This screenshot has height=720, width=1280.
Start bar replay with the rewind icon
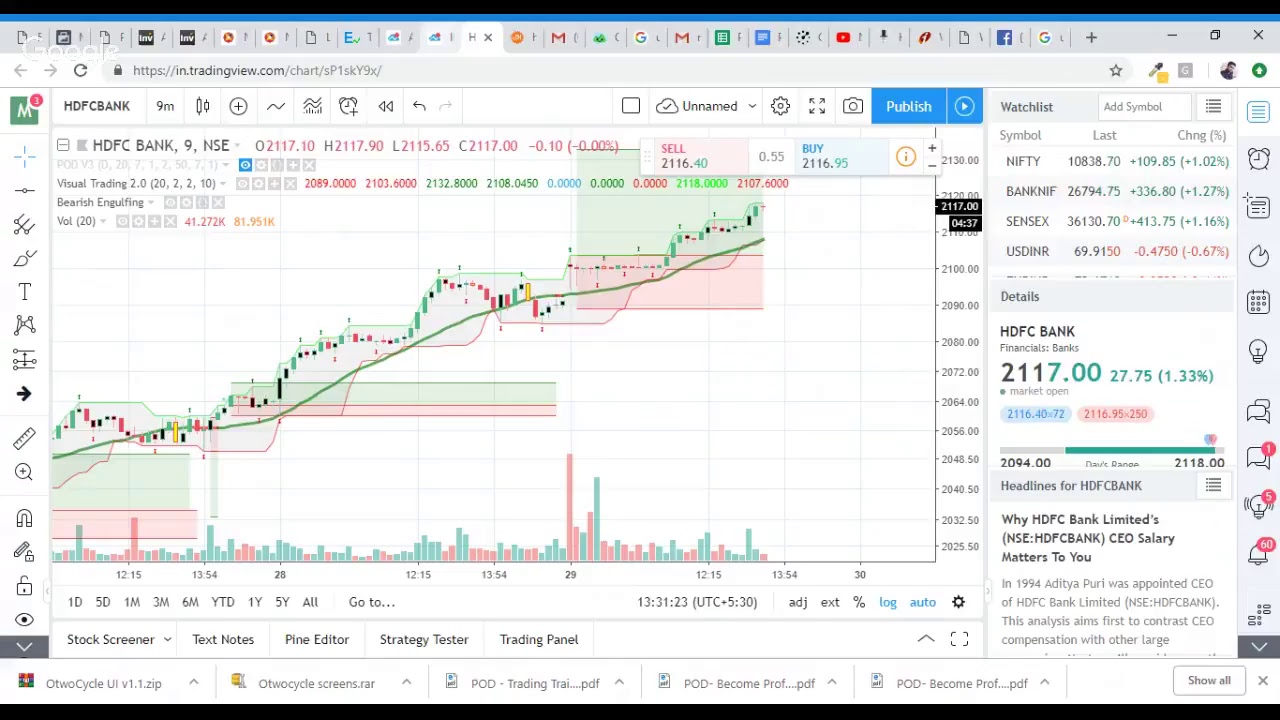point(386,106)
